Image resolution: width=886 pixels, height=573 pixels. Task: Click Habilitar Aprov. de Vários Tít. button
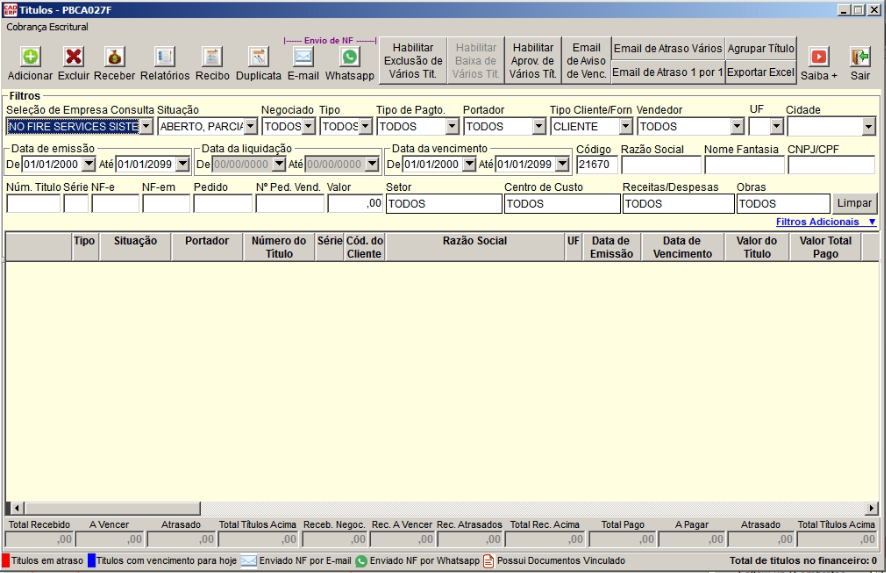click(x=533, y=61)
